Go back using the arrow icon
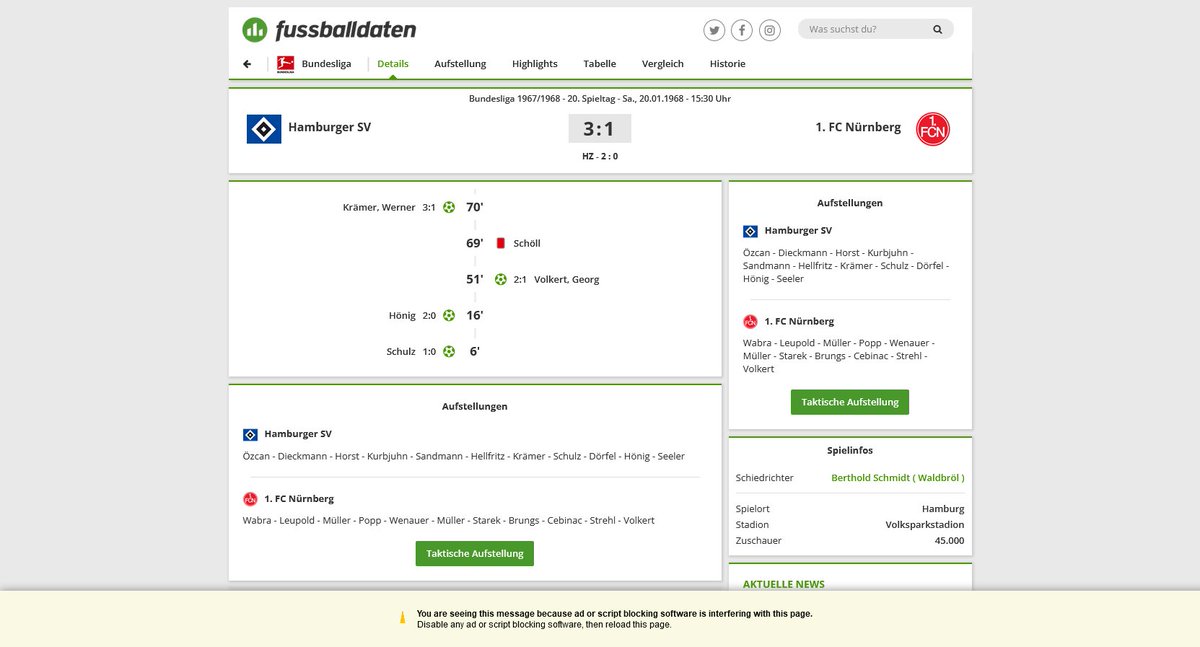 click(247, 64)
